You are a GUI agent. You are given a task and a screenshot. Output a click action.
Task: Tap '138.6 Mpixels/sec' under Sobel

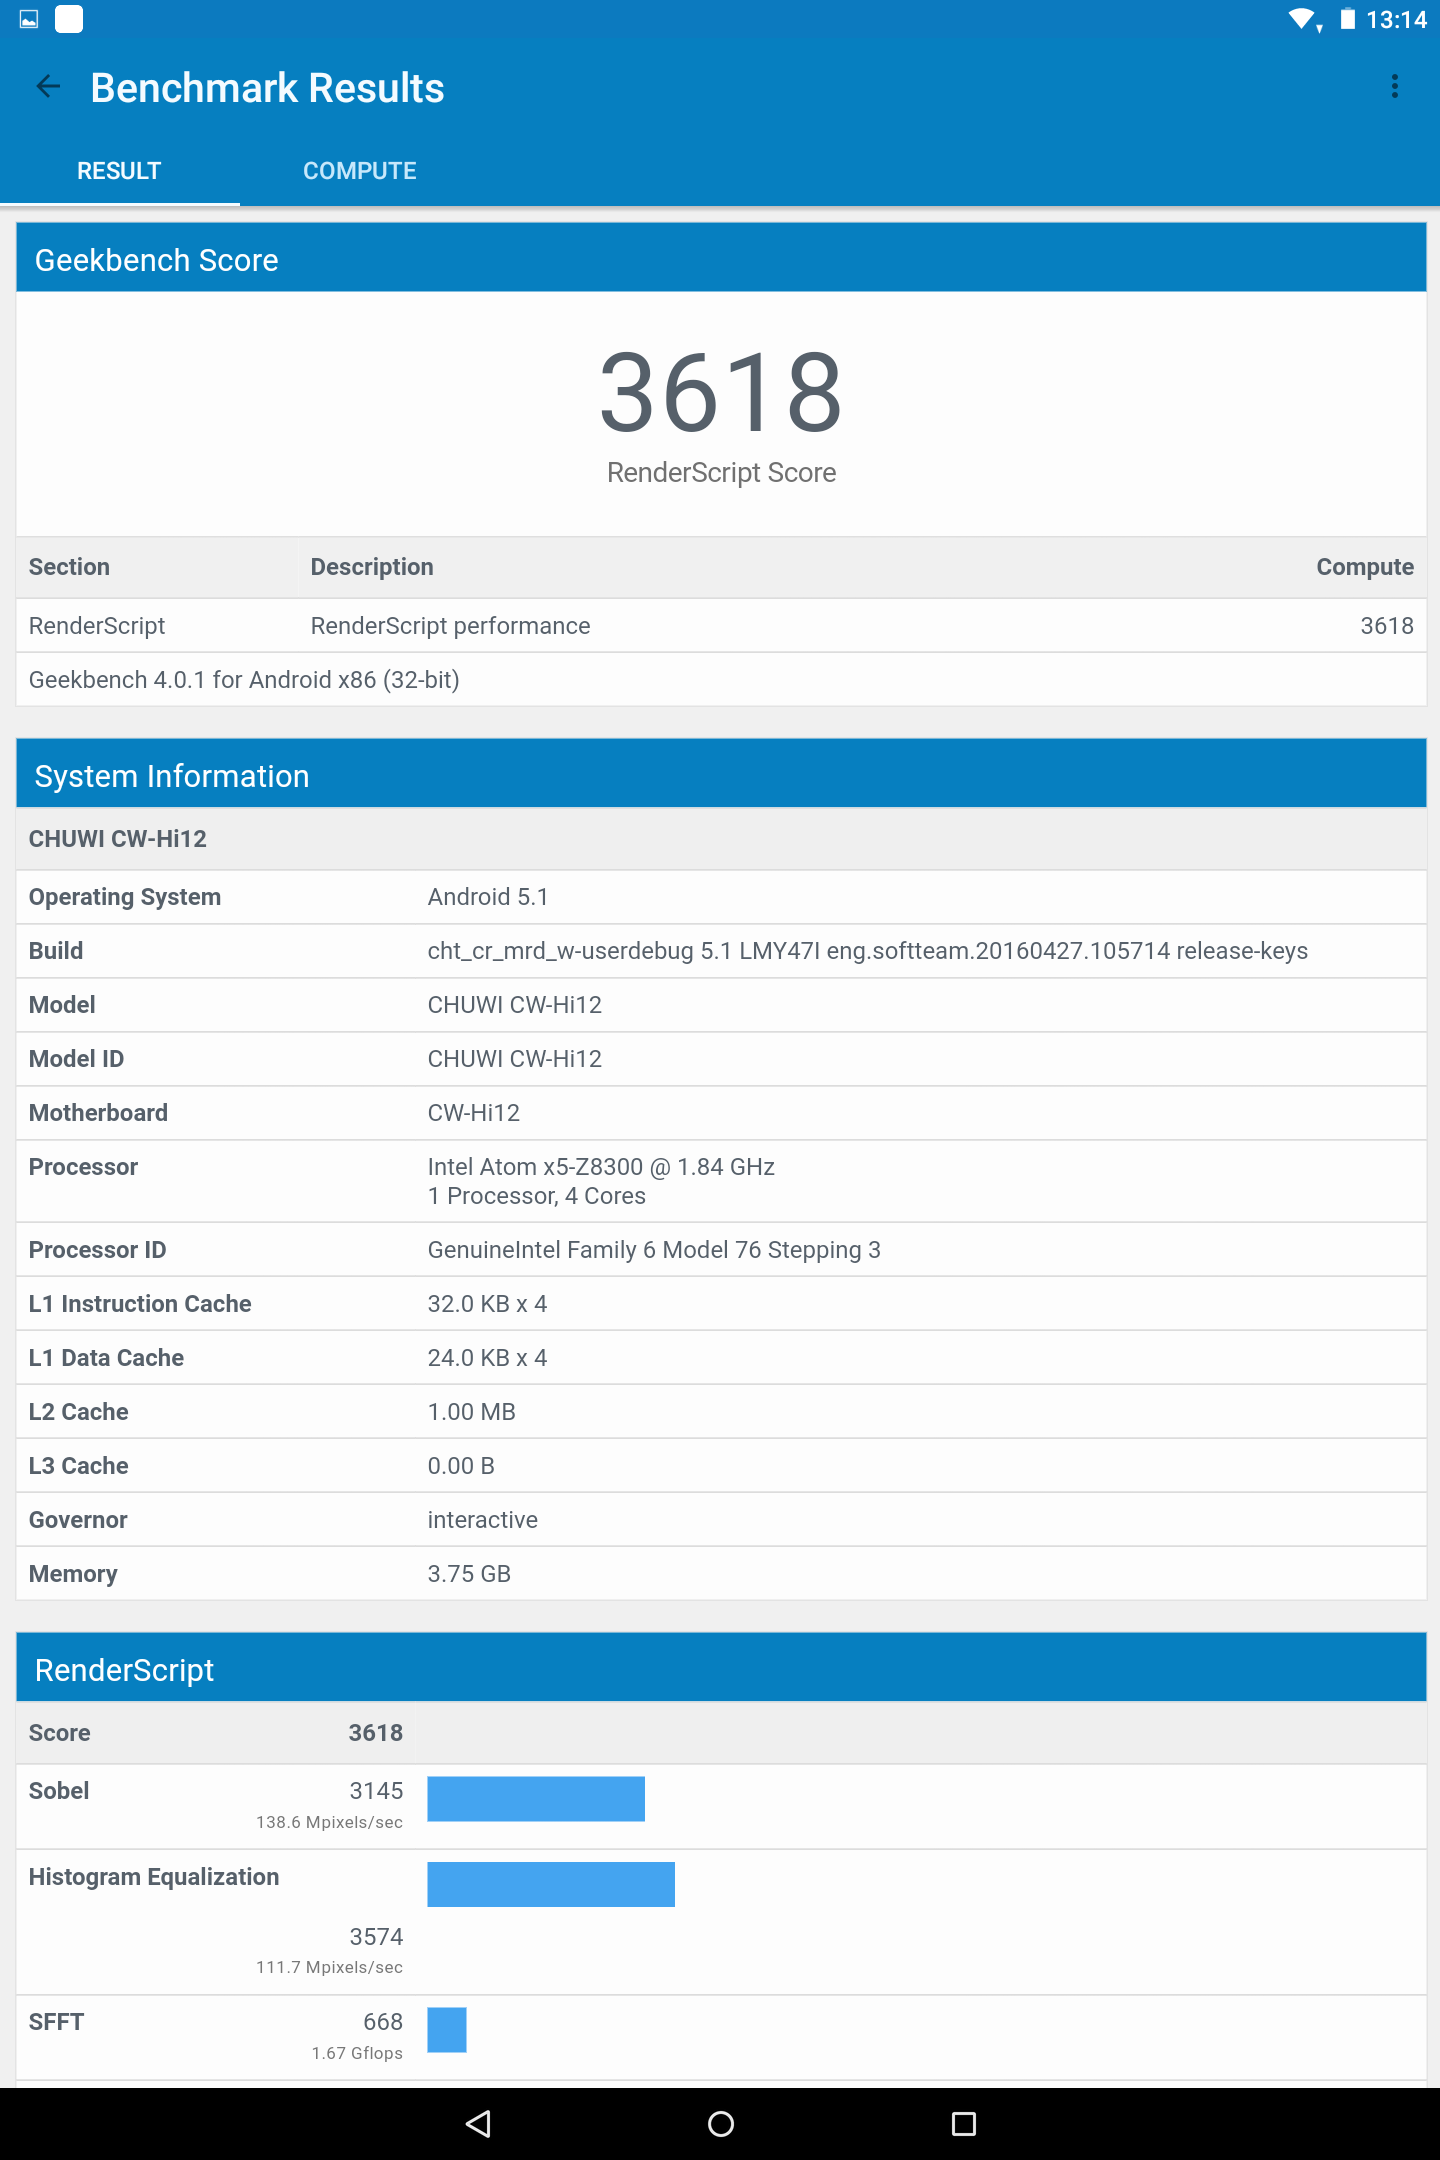pyautogui.click(x=329, y=1822)
